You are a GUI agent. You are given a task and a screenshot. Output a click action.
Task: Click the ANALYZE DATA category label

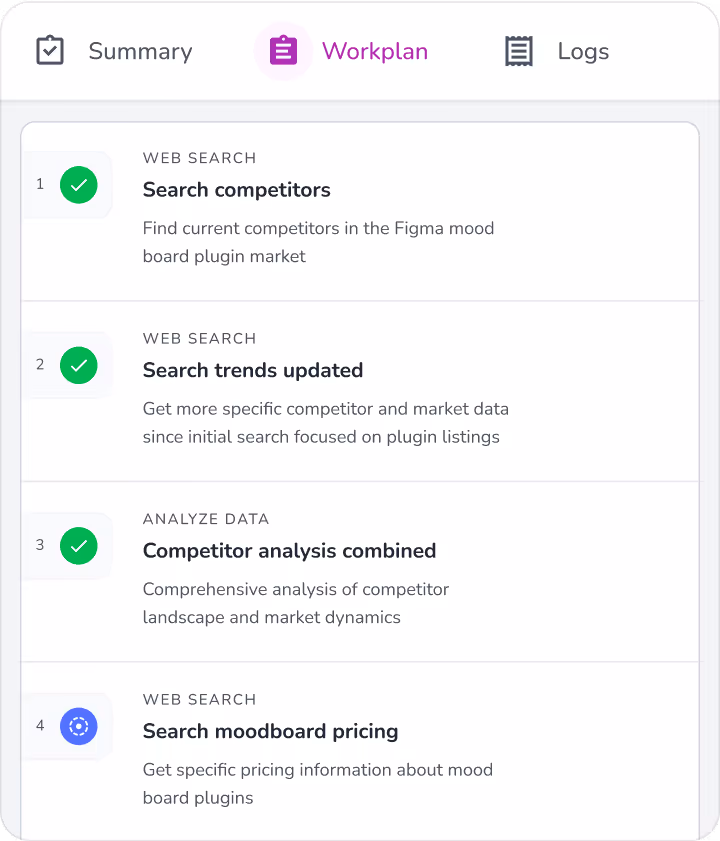pyautogui.click(x=206, y=519)
